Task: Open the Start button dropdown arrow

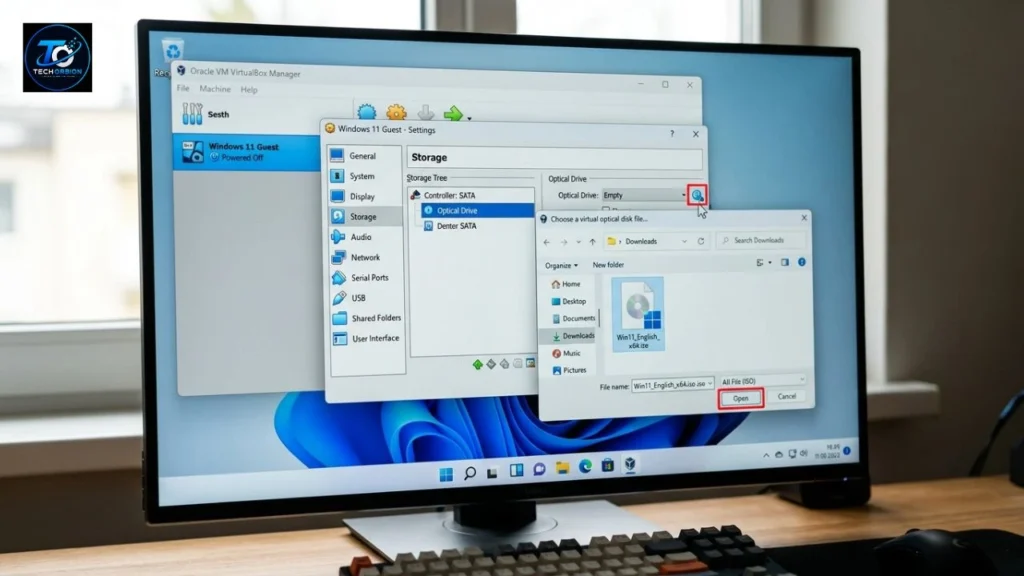Action: pyautogui.click(x=470, y=118)
